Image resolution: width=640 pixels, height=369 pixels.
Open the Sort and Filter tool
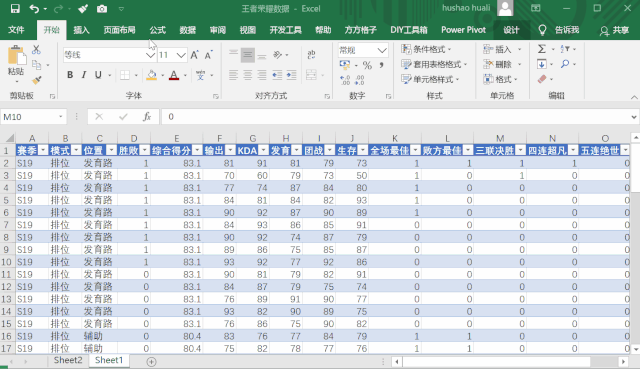point(565,49)
